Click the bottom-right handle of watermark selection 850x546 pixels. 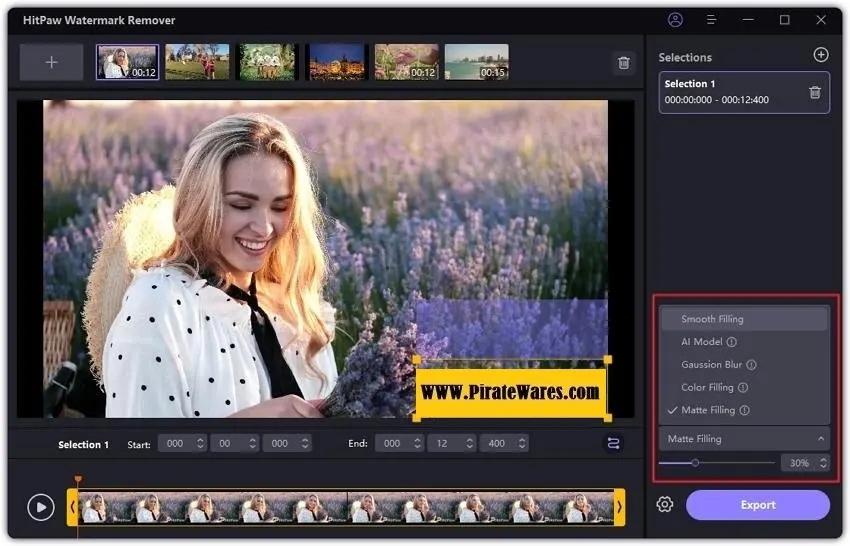point(608,418)
